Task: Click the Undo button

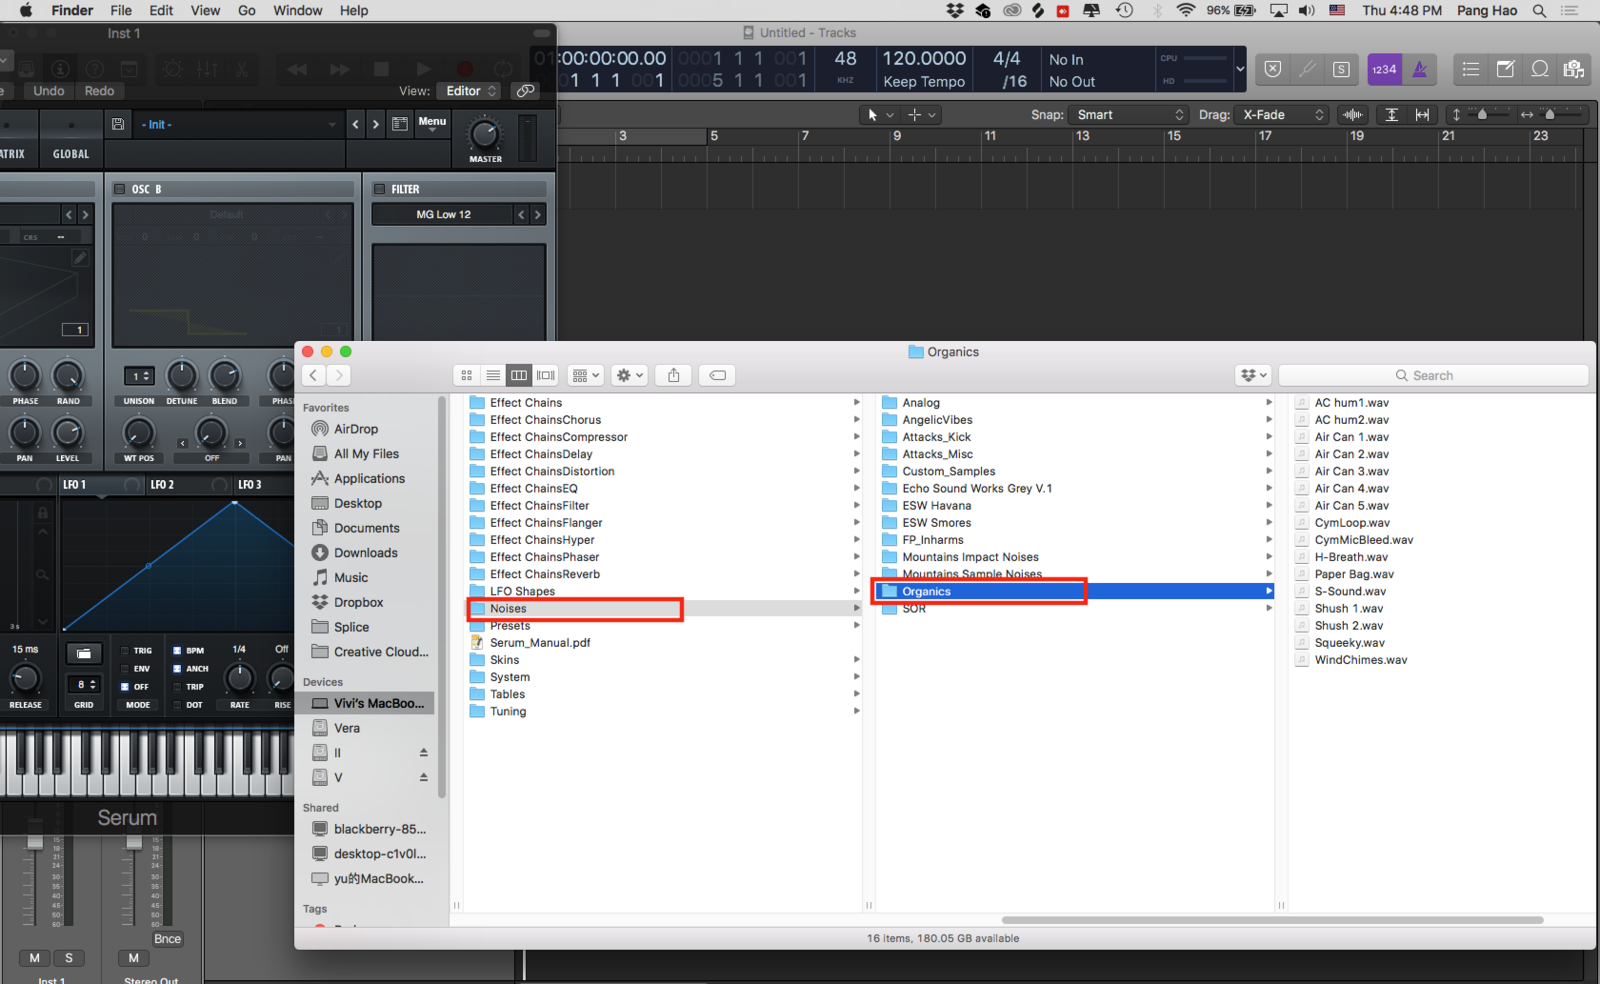Action: (x=49, y=91)
